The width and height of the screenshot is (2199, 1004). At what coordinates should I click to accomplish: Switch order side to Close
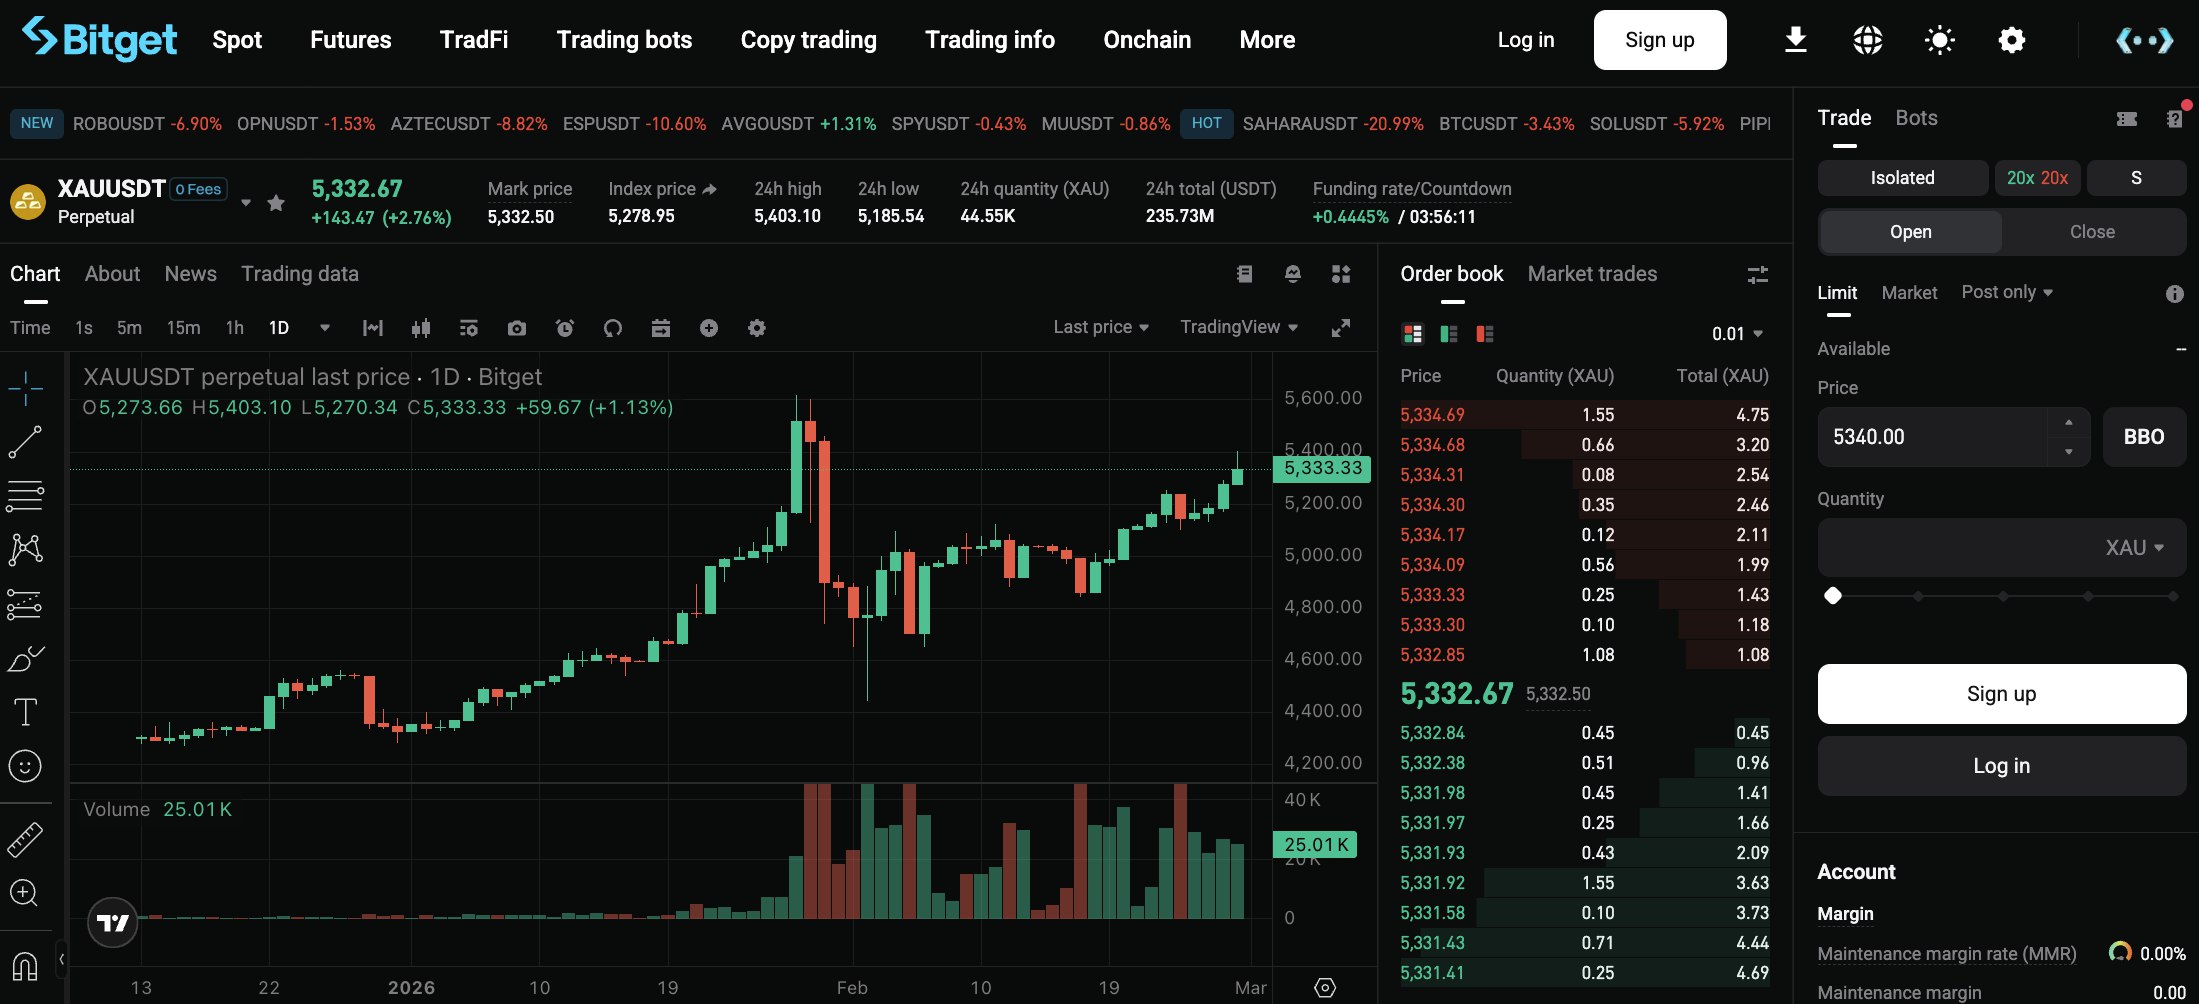[x=2092, y=232]
